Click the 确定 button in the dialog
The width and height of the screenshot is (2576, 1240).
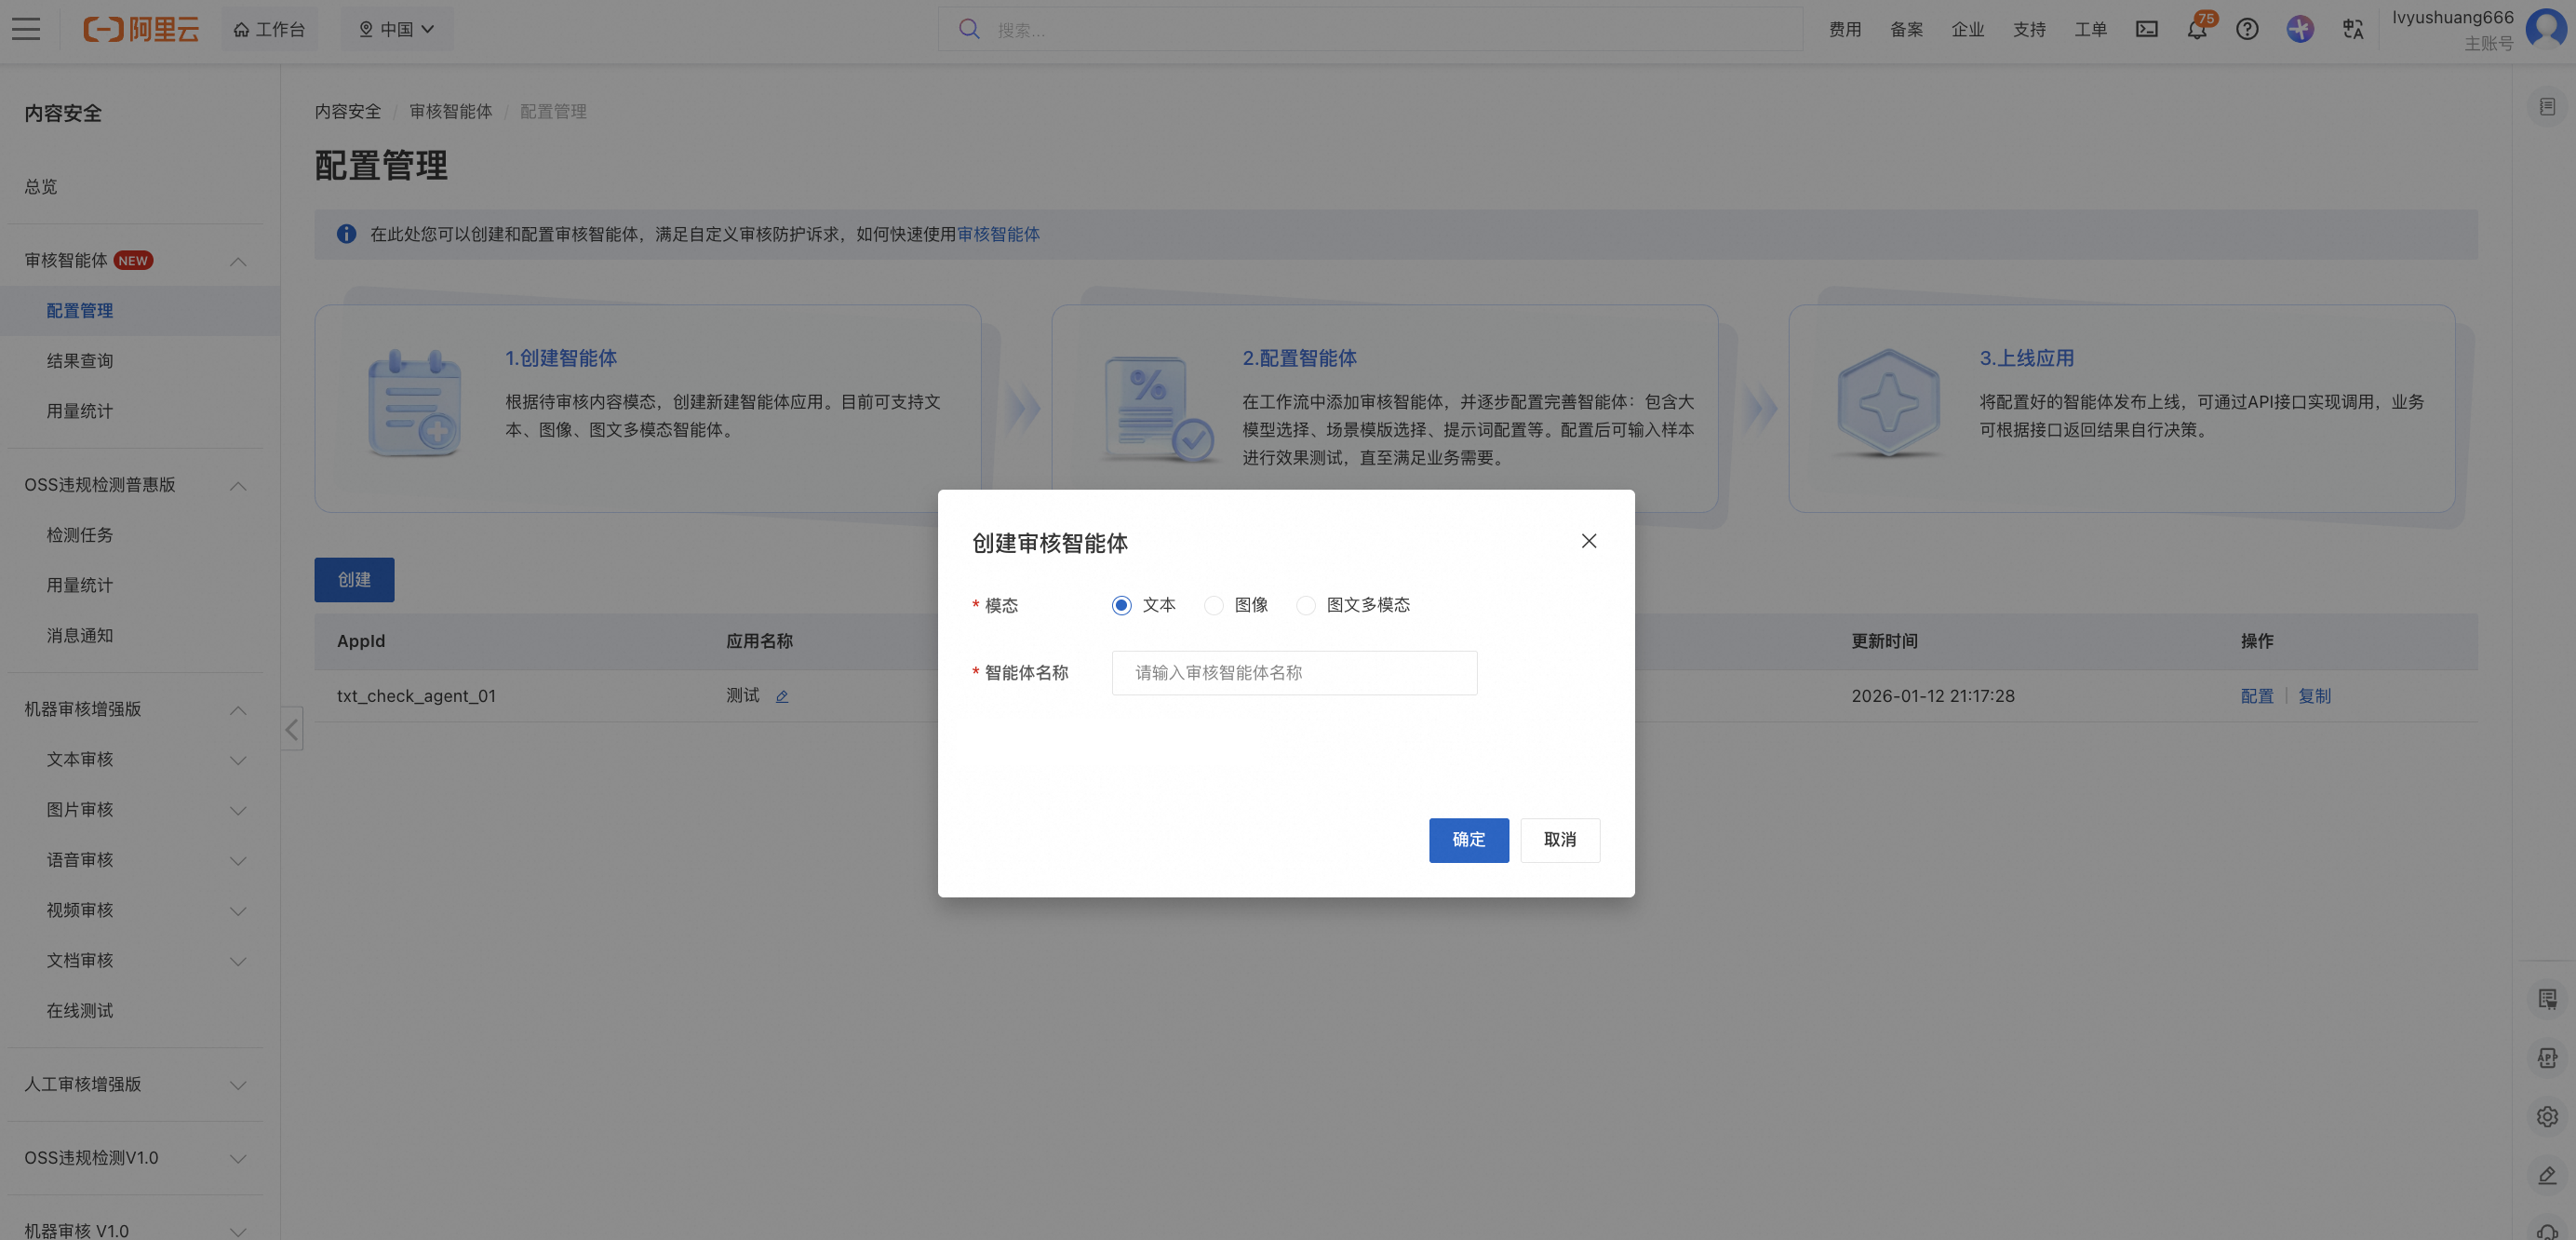1468,840
